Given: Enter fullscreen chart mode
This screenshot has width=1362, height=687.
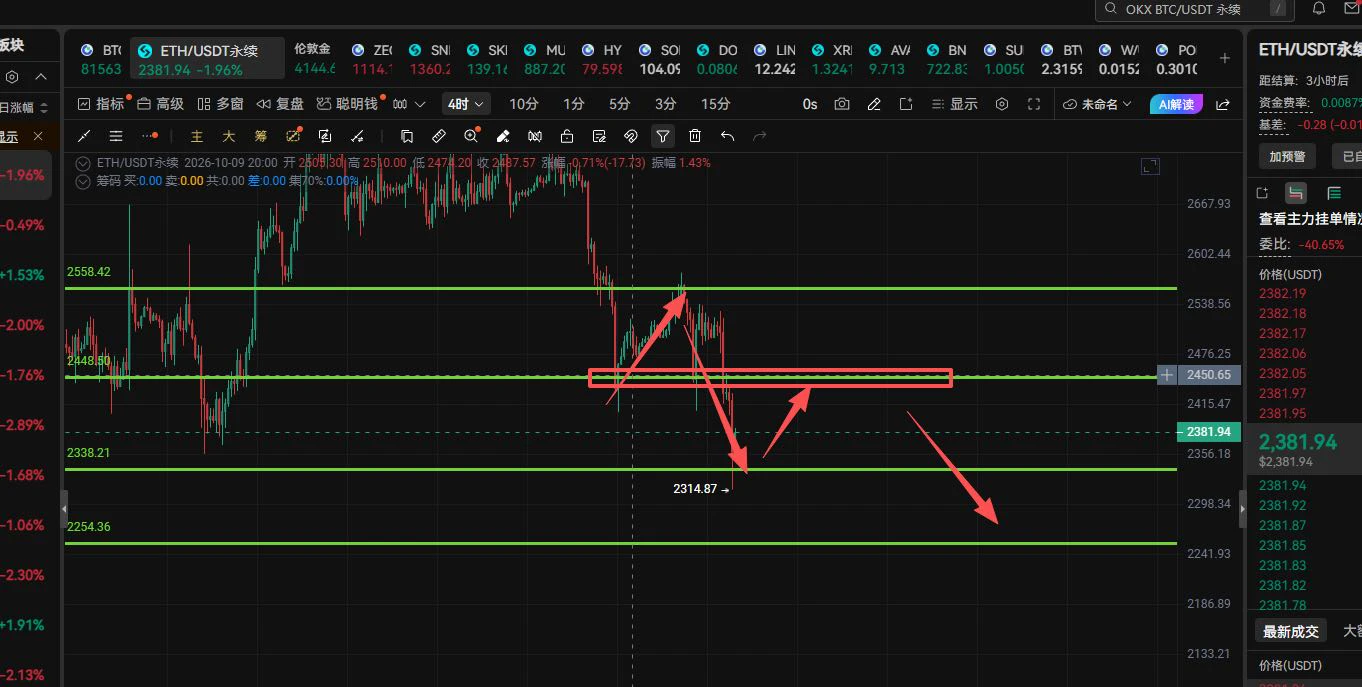Looking at the screenshot, I should (1034, 104).
